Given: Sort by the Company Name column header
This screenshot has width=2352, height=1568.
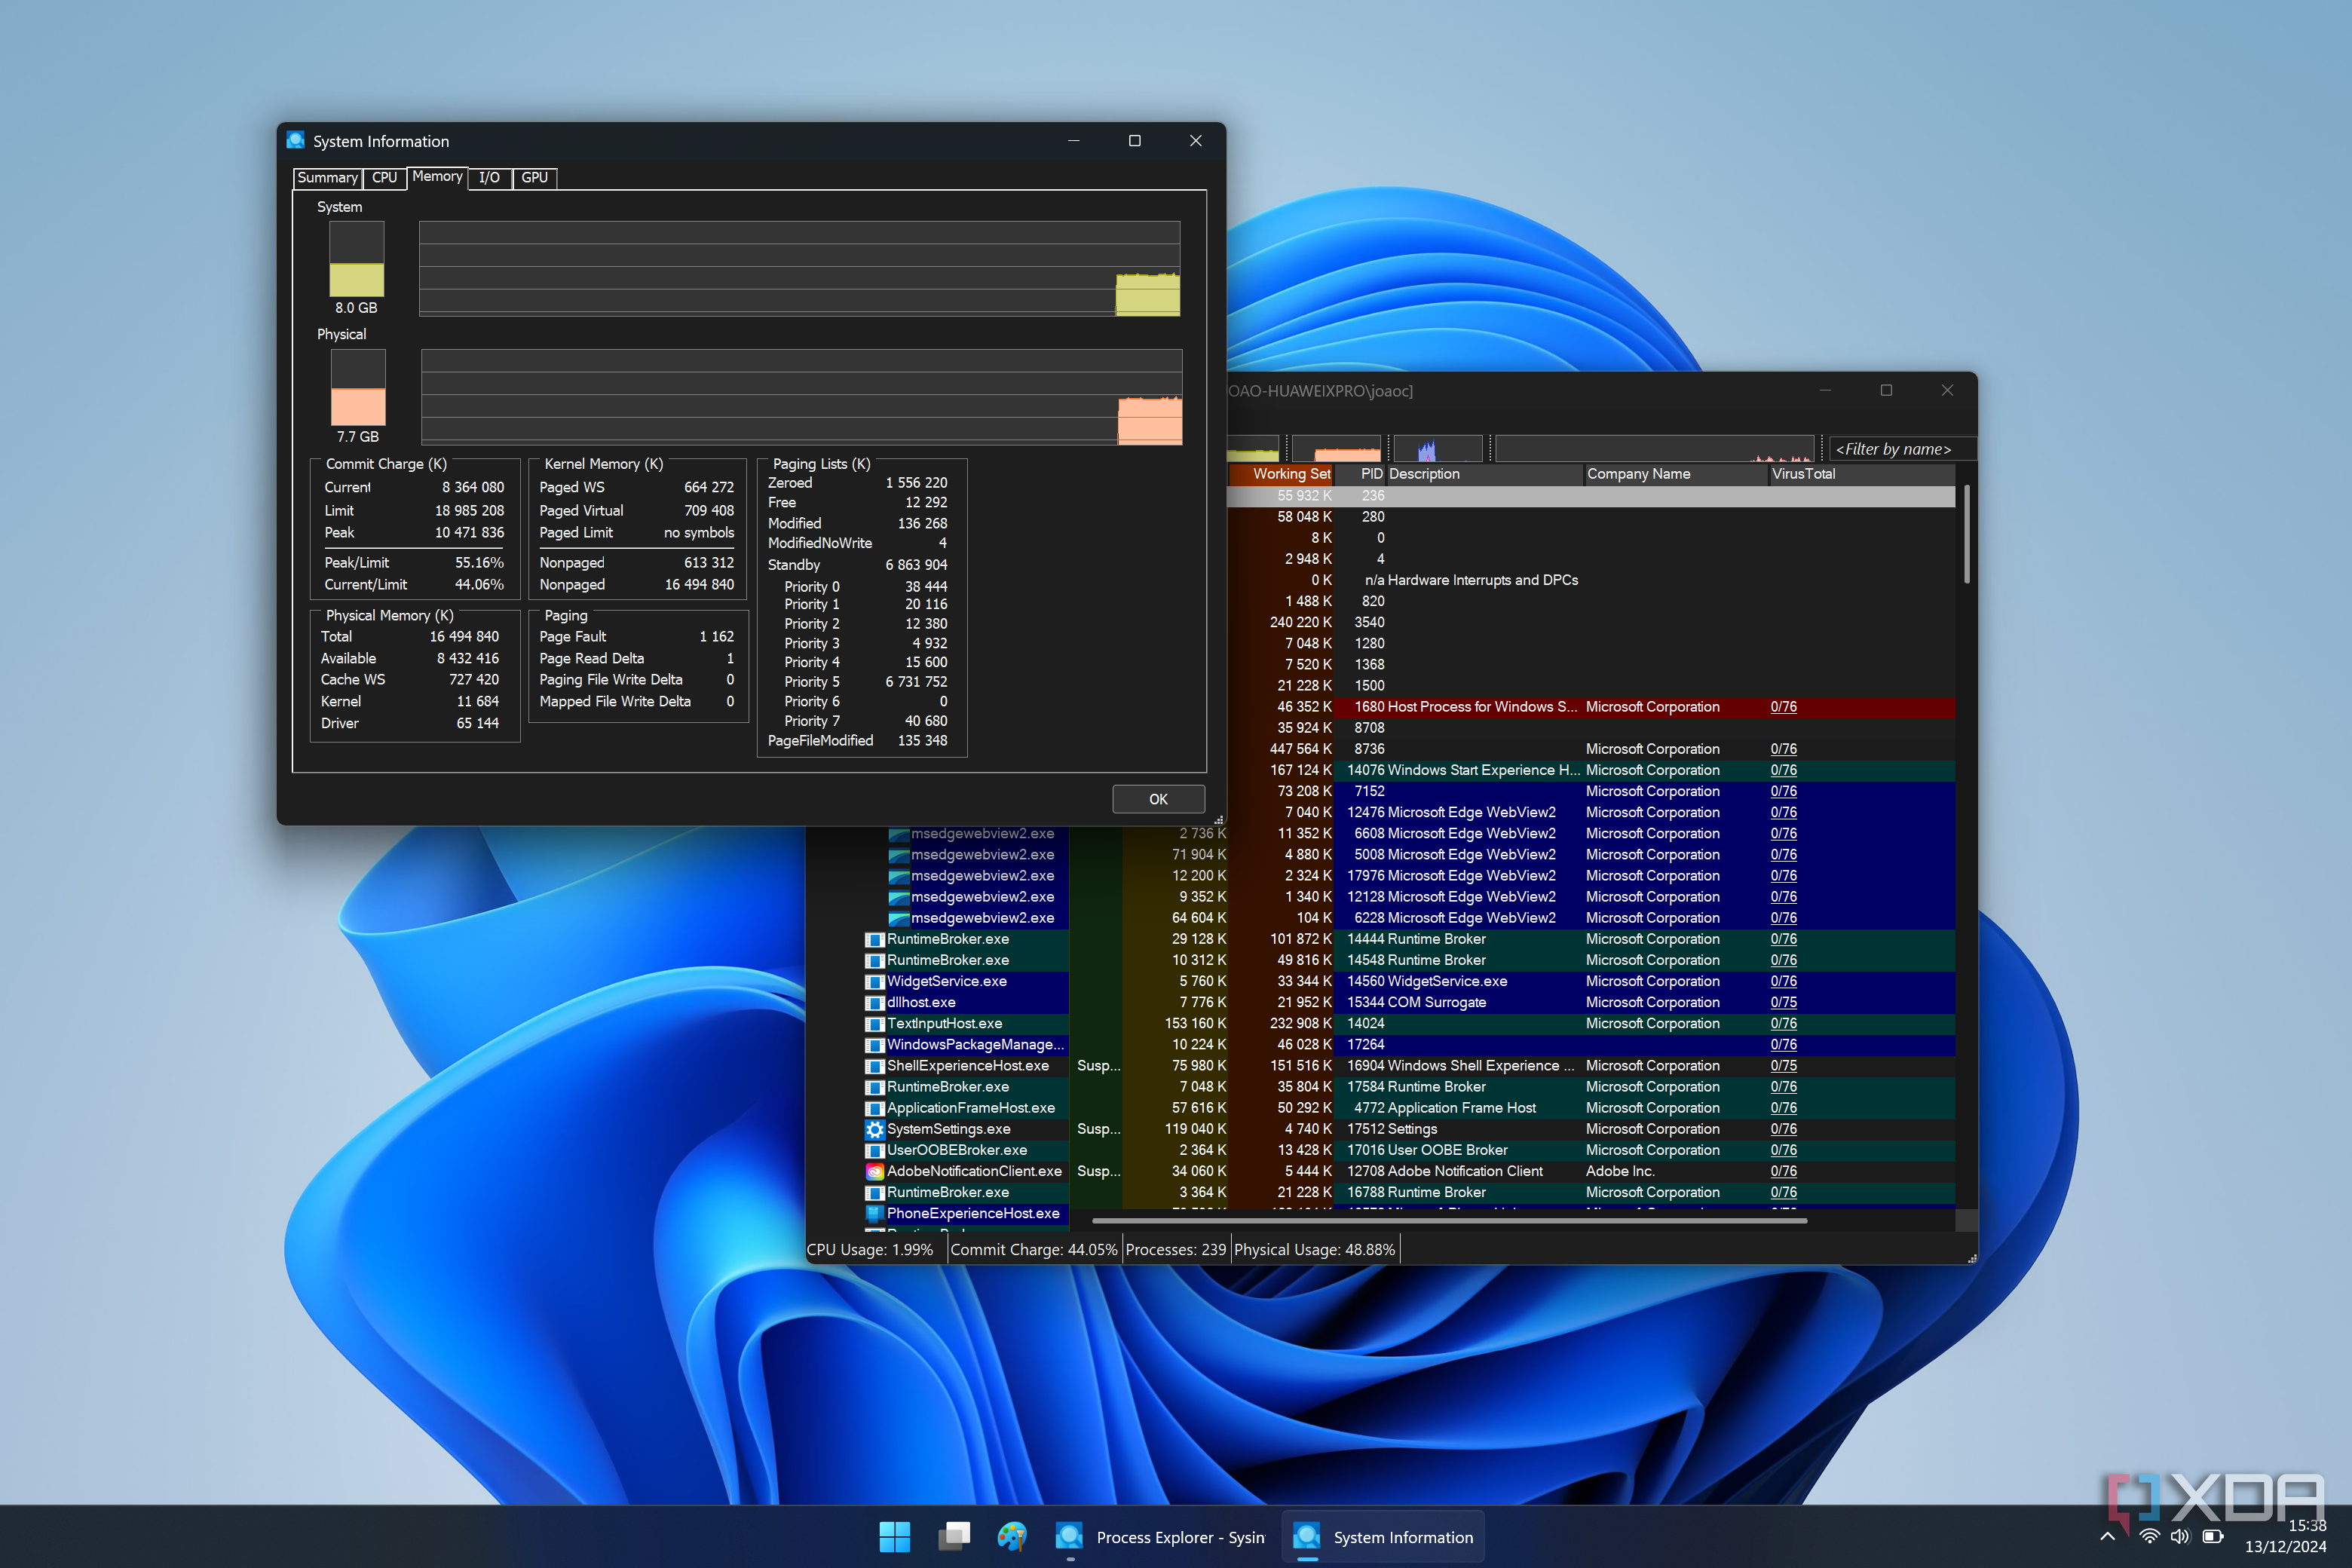Looking at the screenshot, I should coord(1676,474).
